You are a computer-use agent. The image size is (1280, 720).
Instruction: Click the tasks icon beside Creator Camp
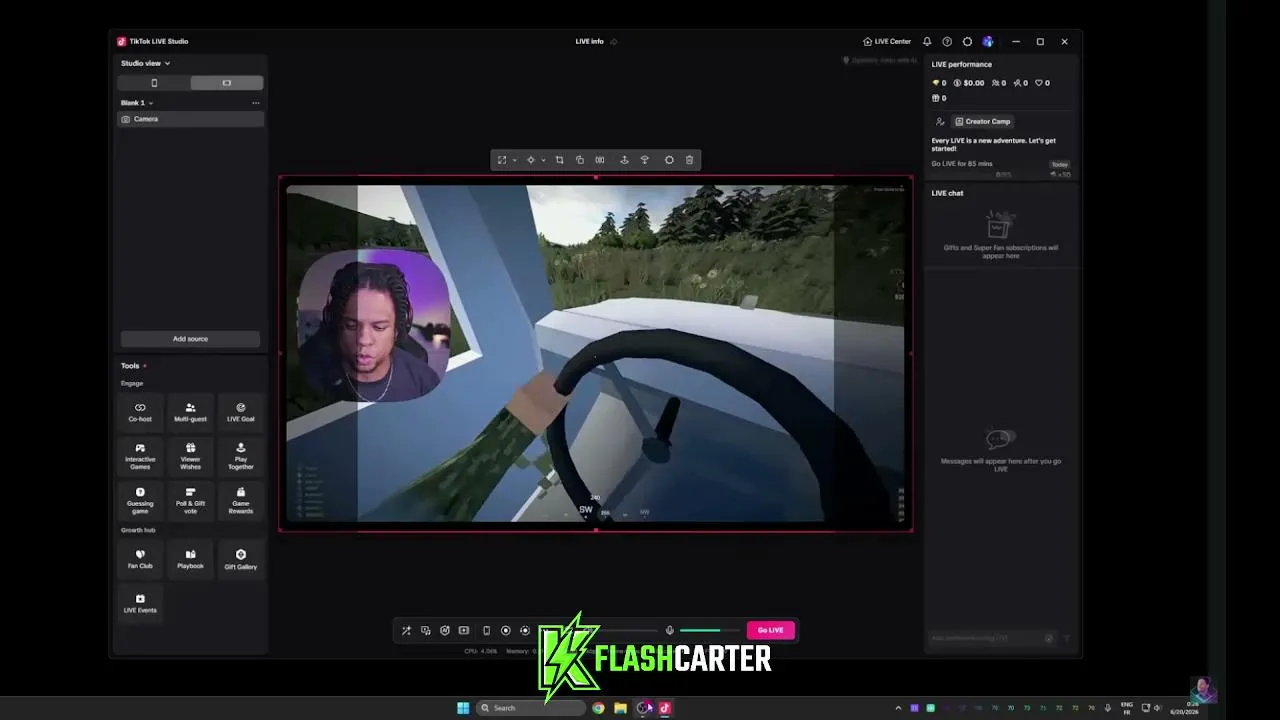pyautogui.click(x=940, y=121)
